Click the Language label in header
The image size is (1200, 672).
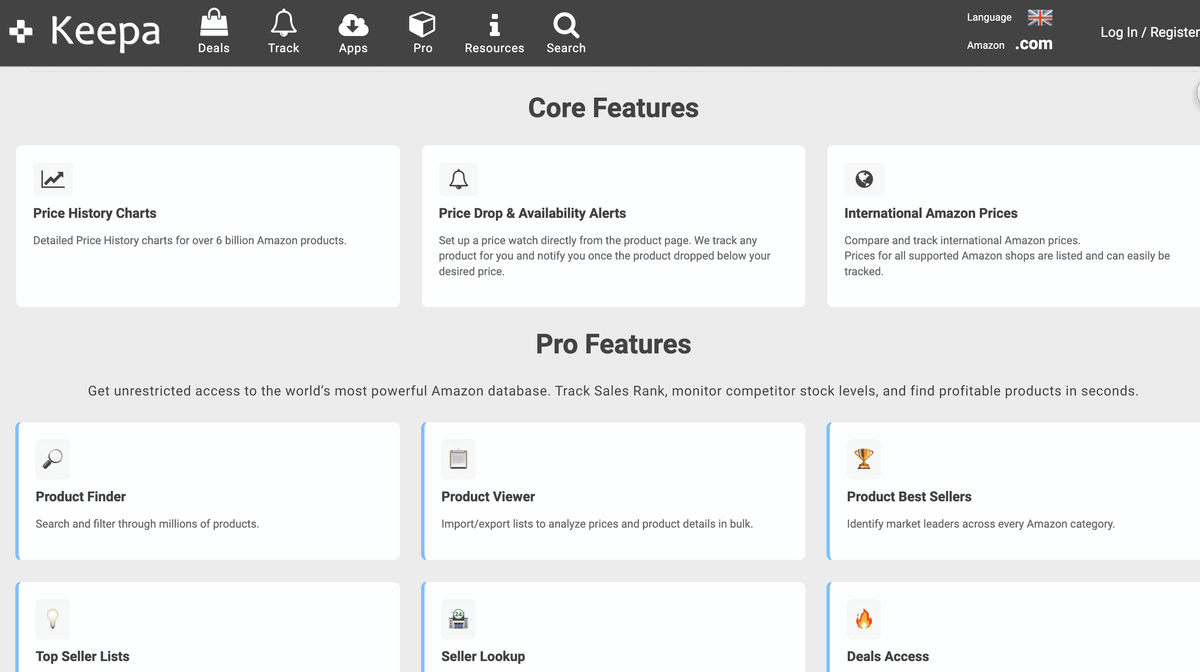point(989,17)
